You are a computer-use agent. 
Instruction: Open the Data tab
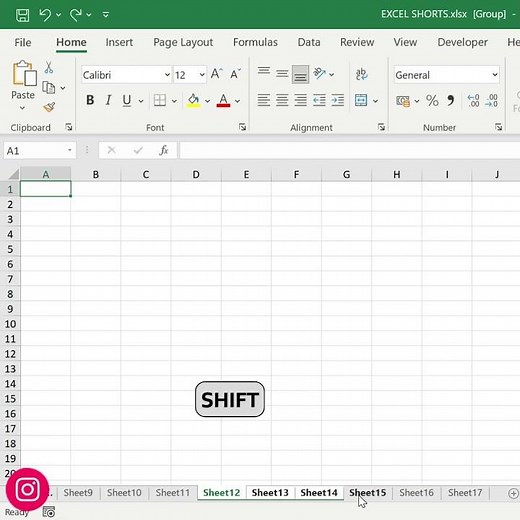(x=309, y=42)
